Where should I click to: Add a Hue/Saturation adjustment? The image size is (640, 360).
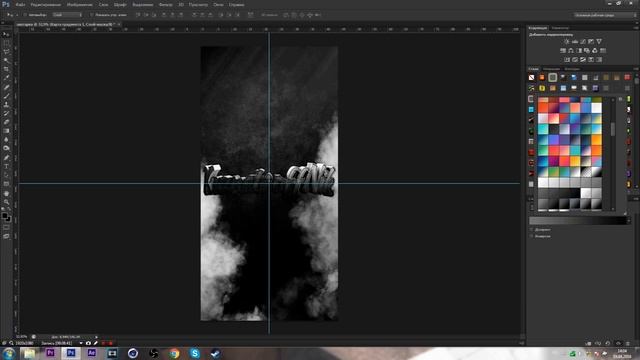tap(563, 51)
